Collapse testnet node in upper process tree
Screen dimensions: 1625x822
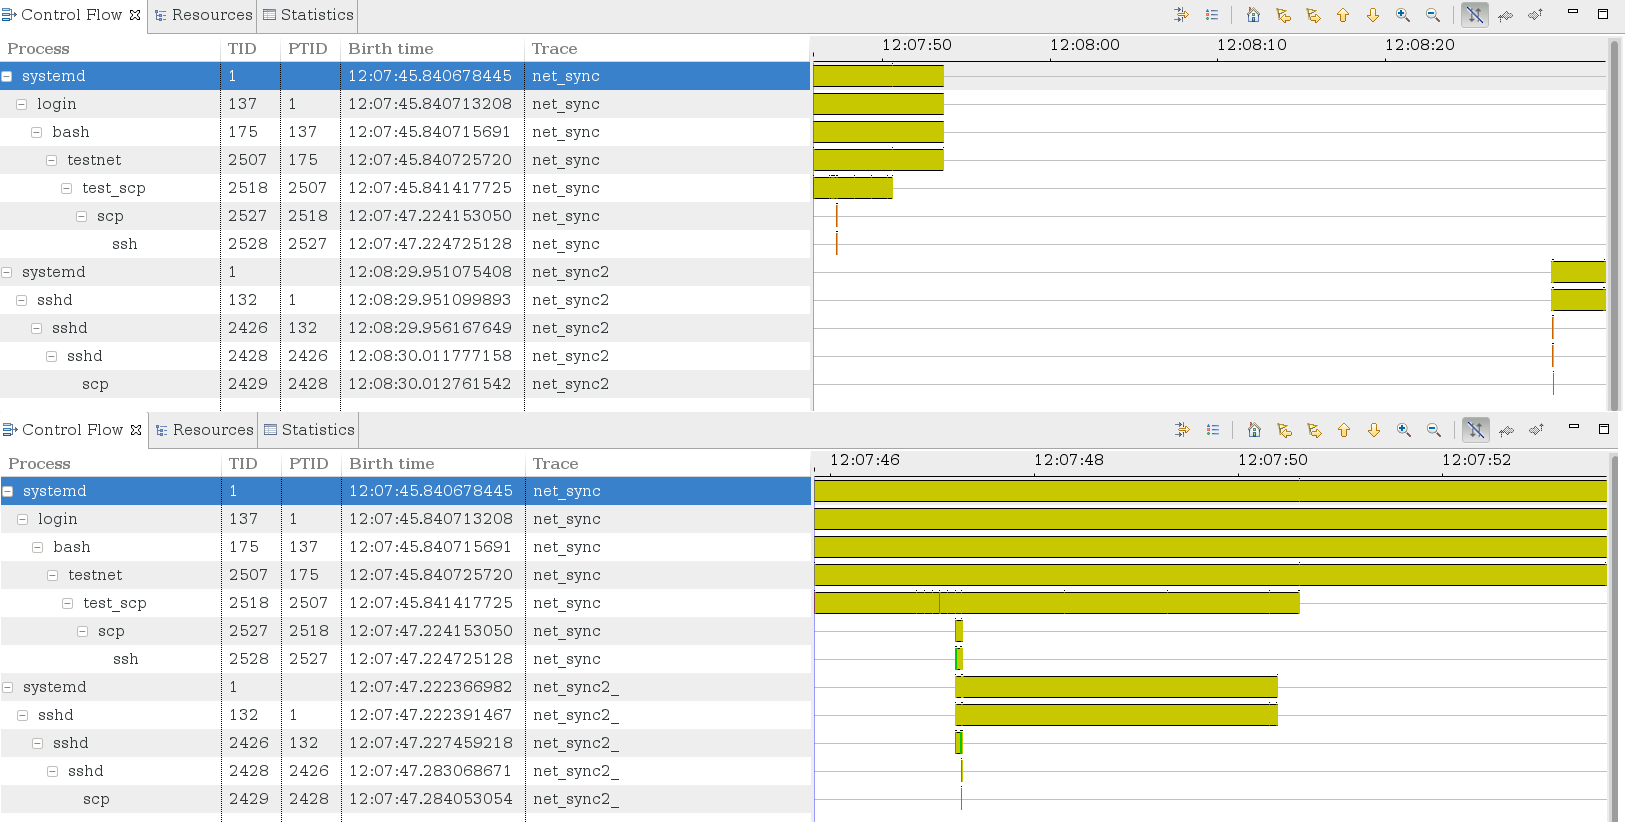click(51, 160)
